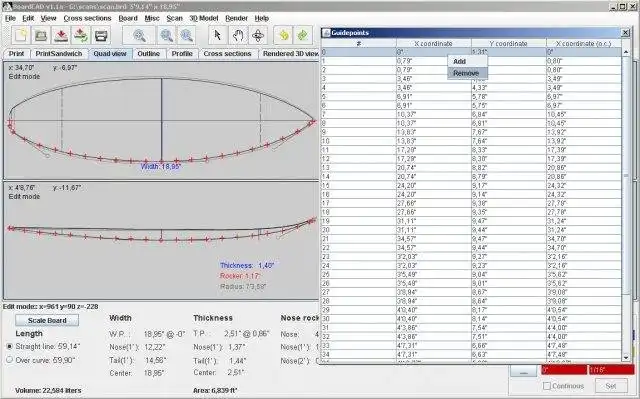Click the # column header
Viewport: 640px width, 399px height.
click(358, 43)
